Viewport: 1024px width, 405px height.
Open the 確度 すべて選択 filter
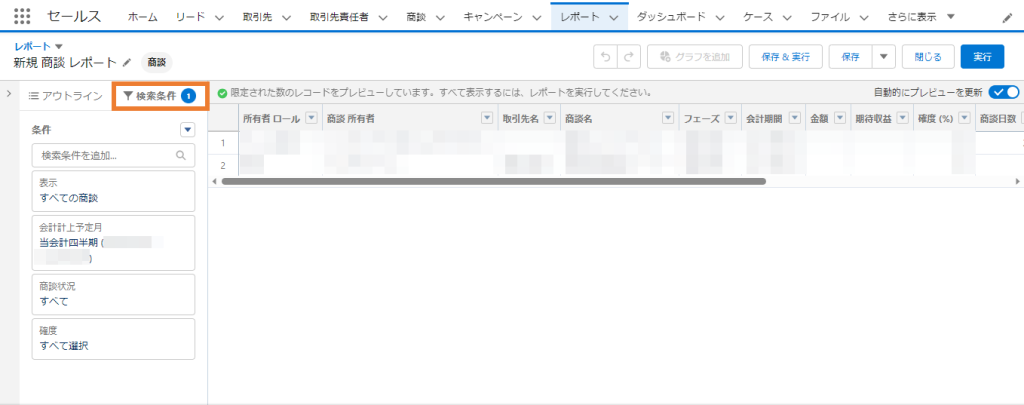[113, 338]
